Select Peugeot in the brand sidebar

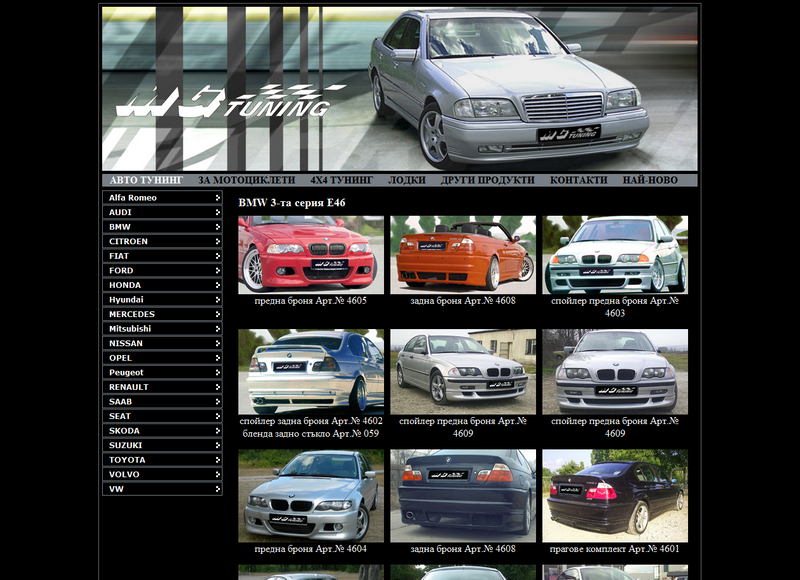(x=162, y=372)
